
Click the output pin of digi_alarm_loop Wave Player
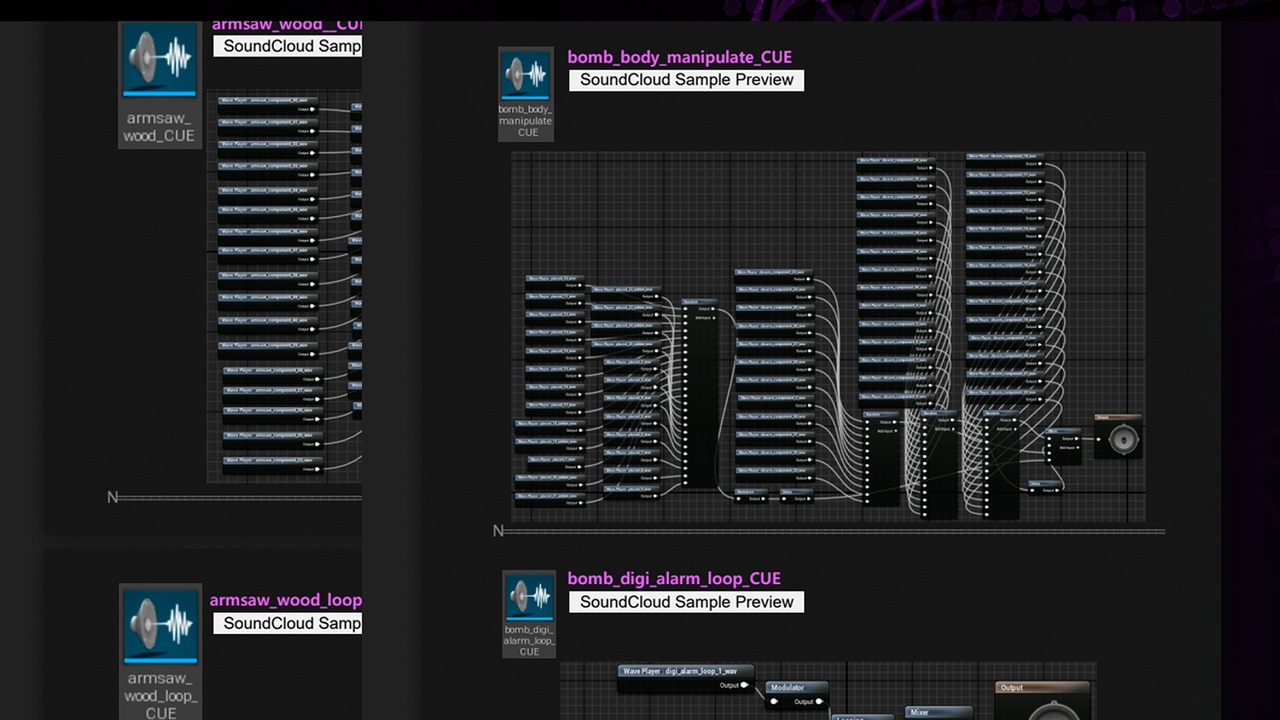pos(744,685)
